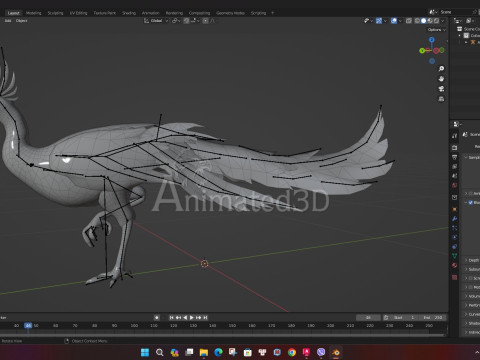Toggle proportional editing in header
The height and width of the screenshot is (360, 480).
click(205, 21)
